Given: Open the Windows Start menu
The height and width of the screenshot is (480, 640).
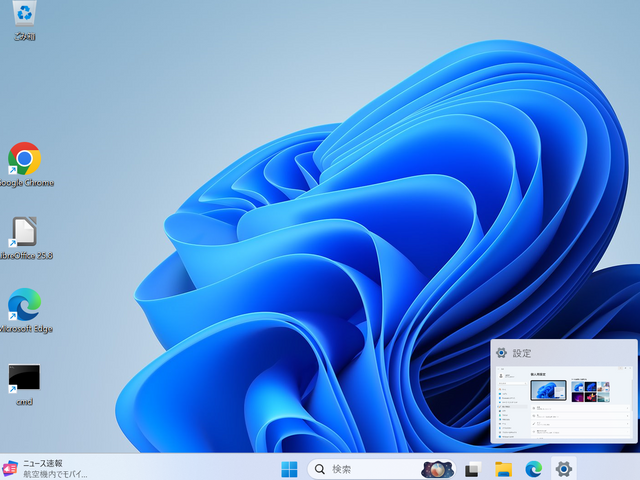Looking at the screenshot, I should pos(290,469).
